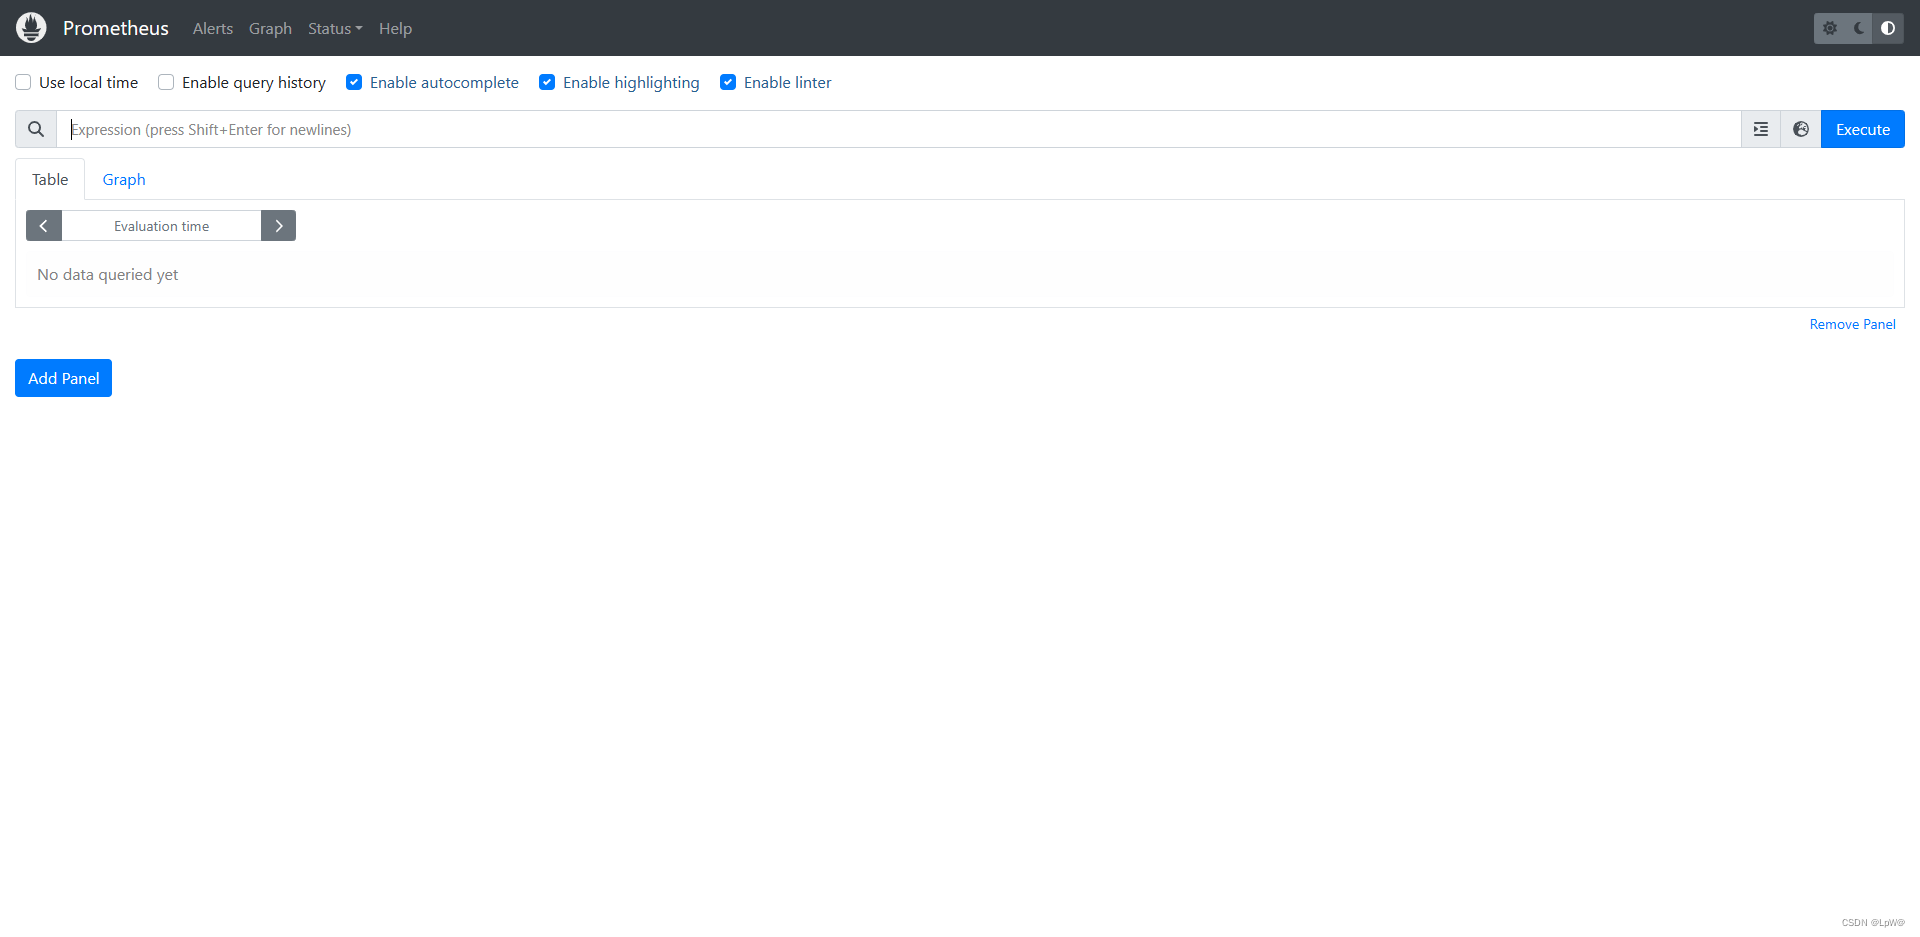This screenshot has width=1920, height=937.
Task: Enable the Use local time checkbox
Action: click(x=22, y=82)
